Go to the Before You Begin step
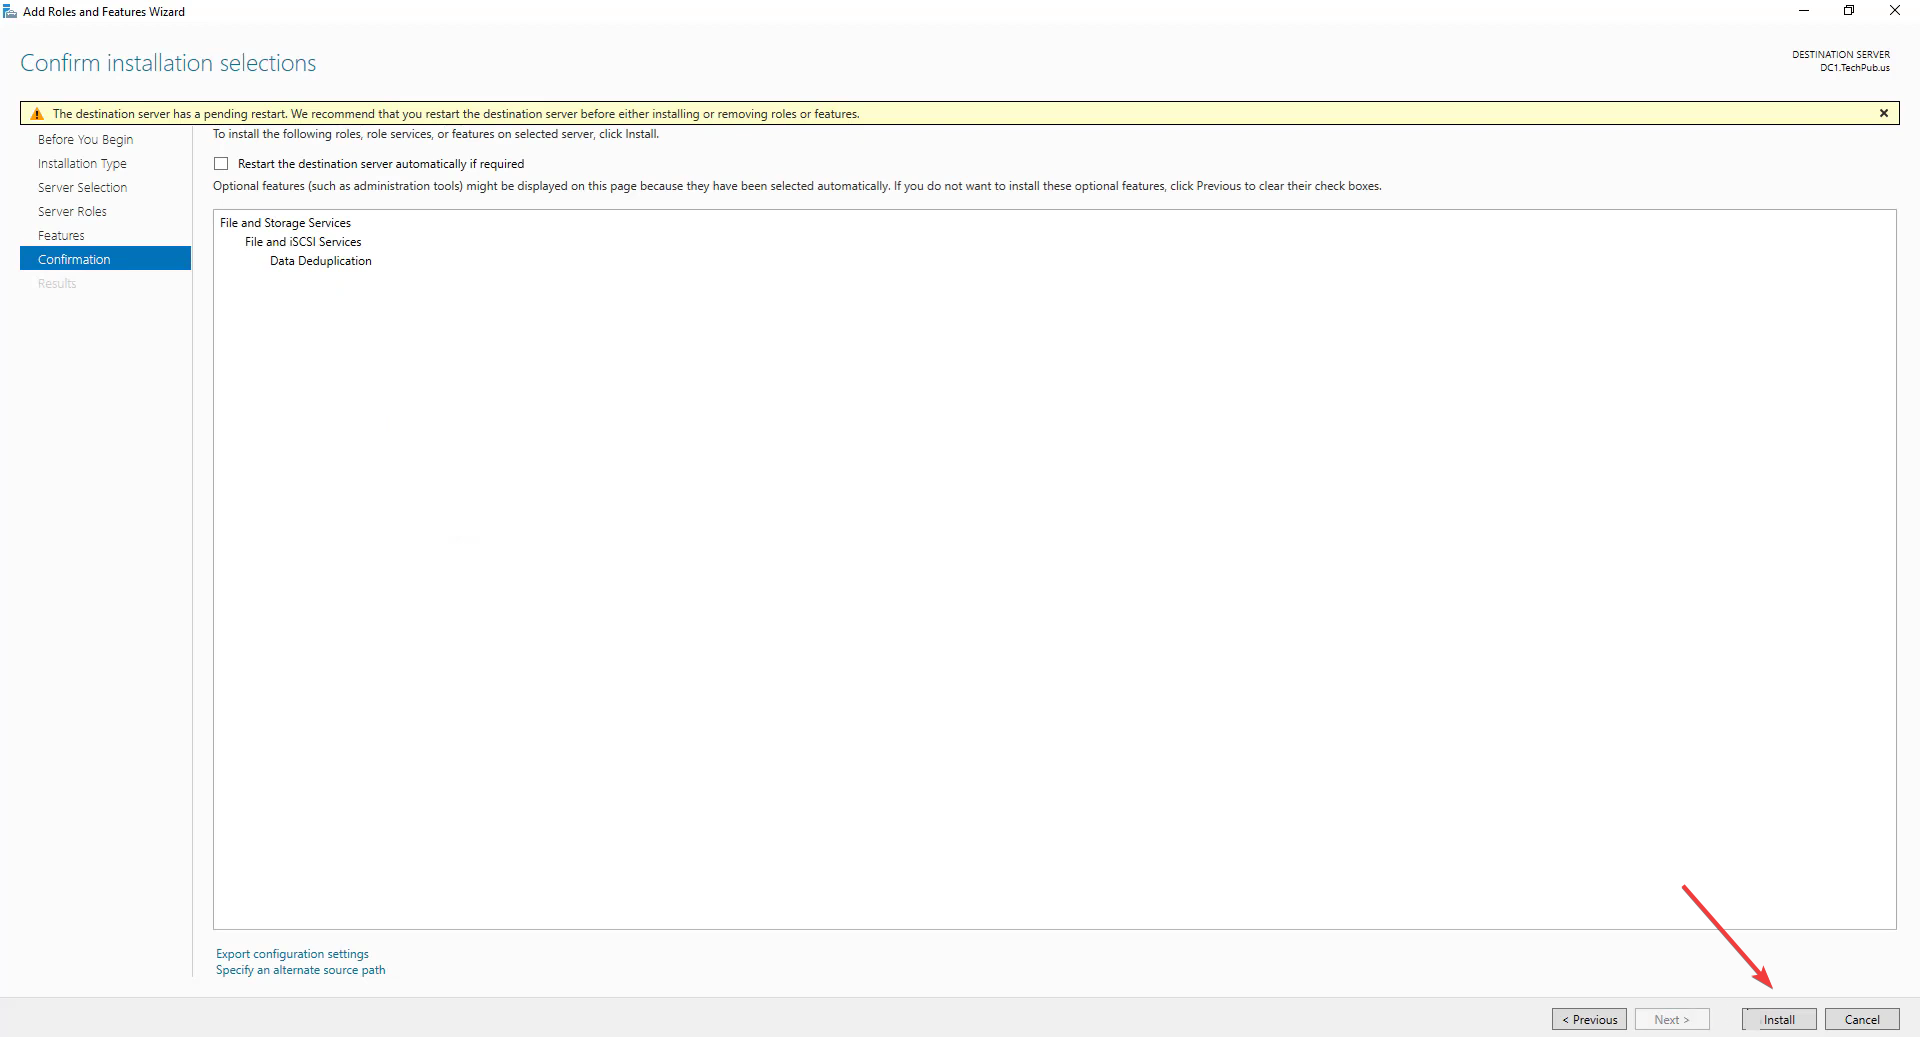The height and width of the screenshot is (1037, 1920). (x=85, y=139)
